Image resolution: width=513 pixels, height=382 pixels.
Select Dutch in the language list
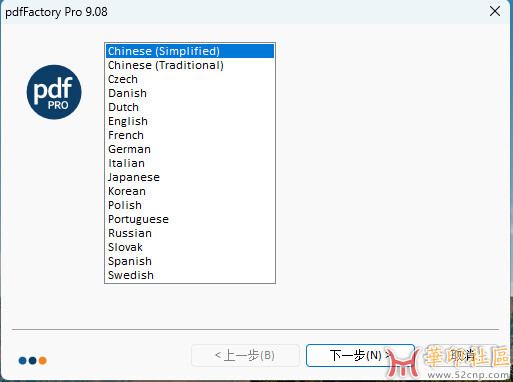point(190,107)
